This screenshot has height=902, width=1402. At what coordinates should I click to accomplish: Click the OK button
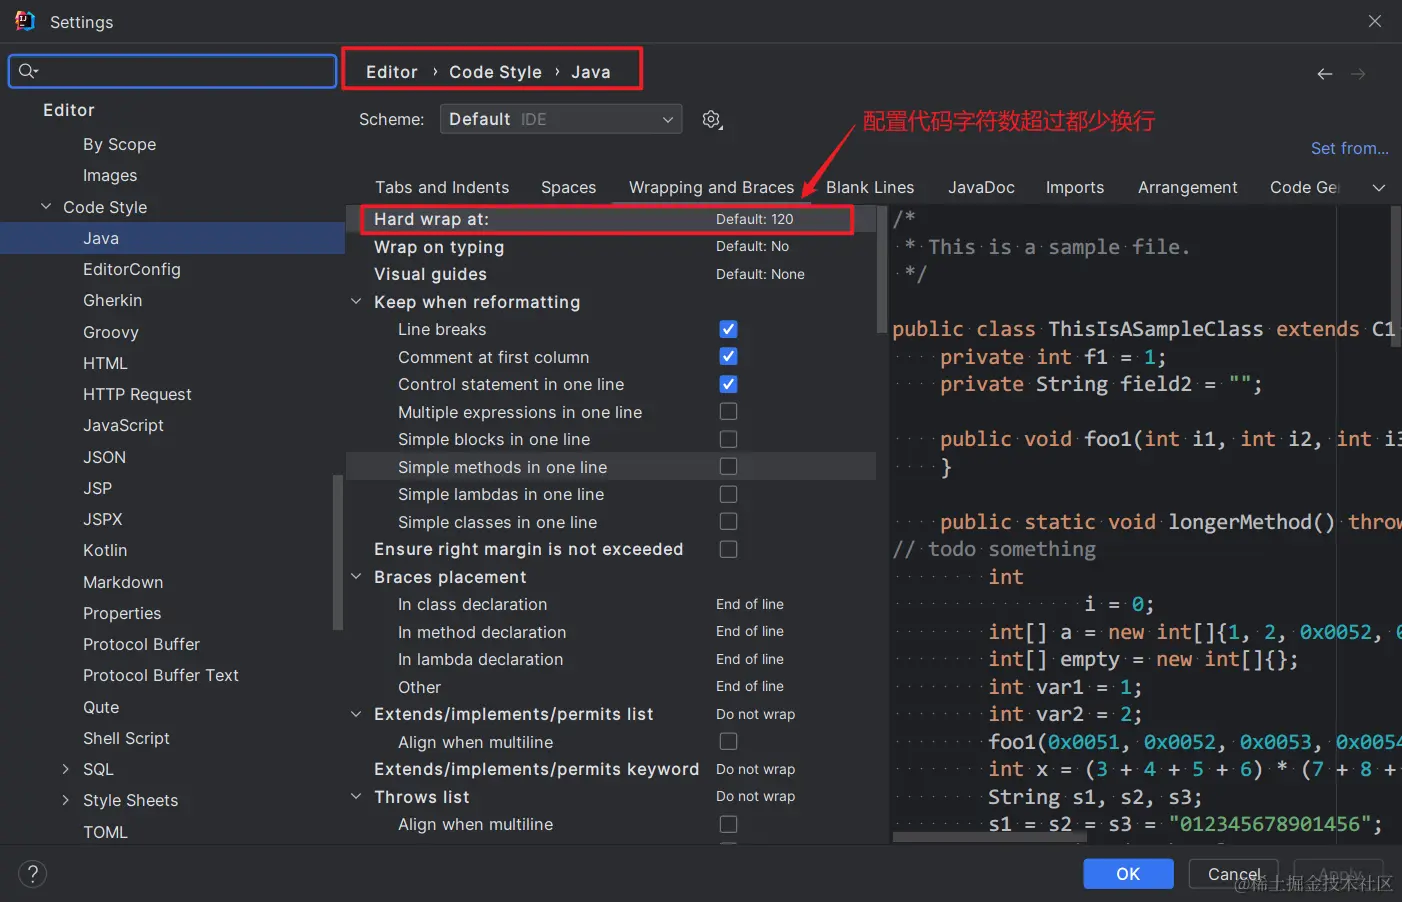pyautogui.click(x=1128, y=874)
